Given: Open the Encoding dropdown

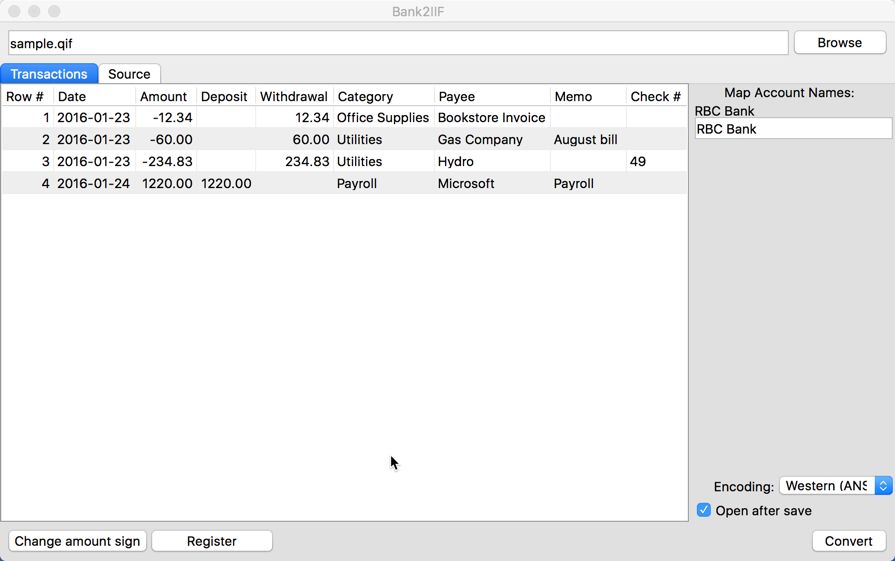Looking at the screenshot, I should point(835,486).
